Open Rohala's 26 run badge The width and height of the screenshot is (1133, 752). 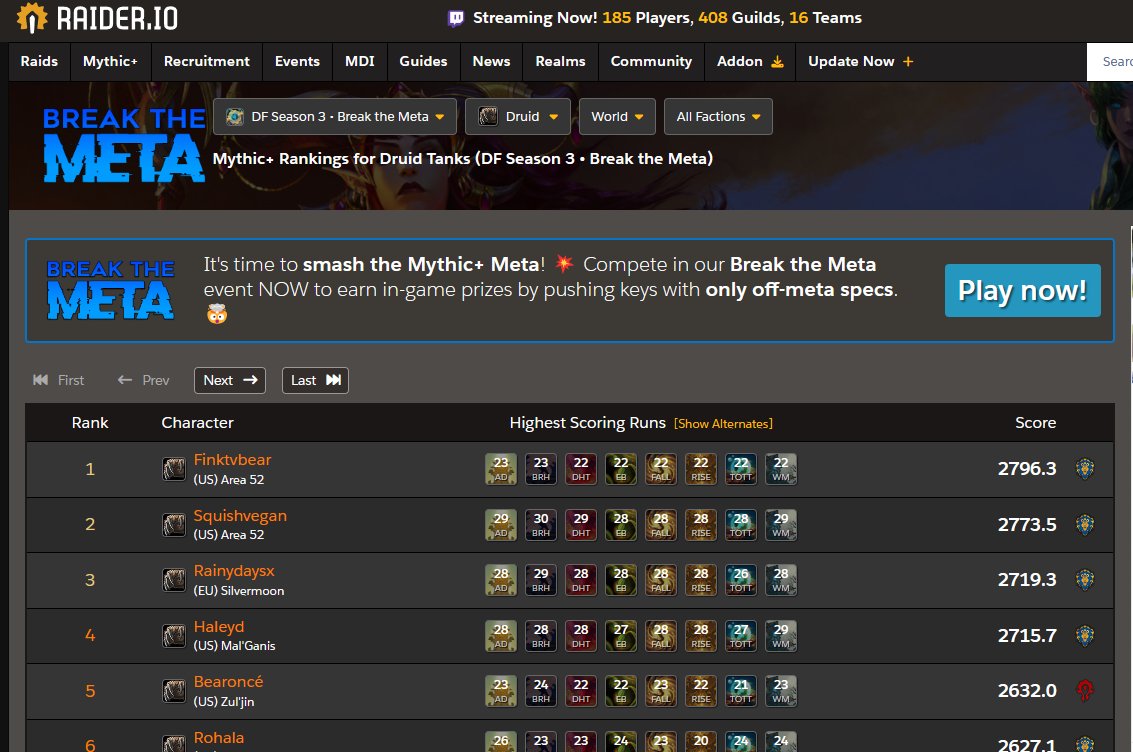click(x=501, y=741)
